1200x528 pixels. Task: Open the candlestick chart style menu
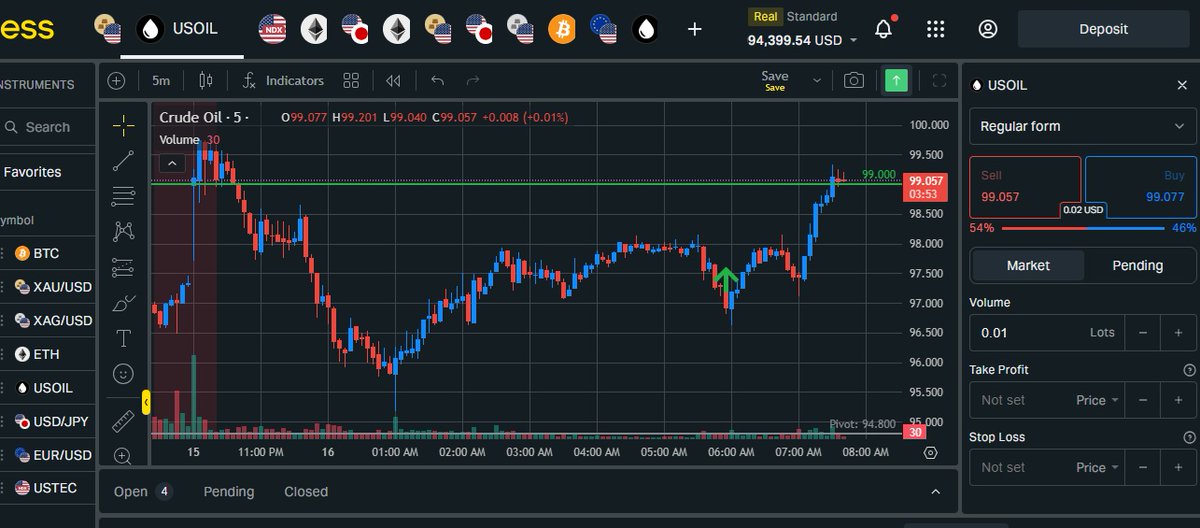click(x=207, y=80)
